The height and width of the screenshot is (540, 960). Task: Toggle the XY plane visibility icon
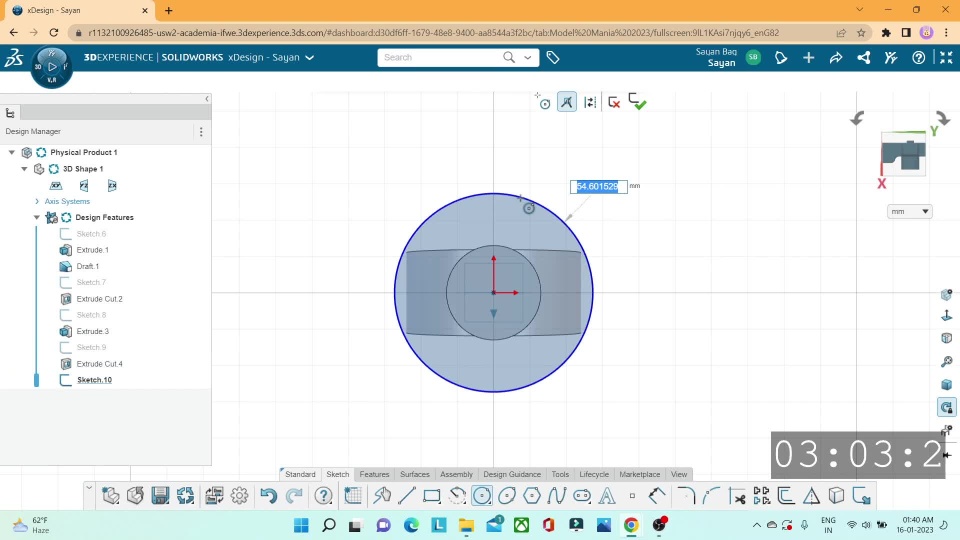pyautogui.click(x=56, y=185)
